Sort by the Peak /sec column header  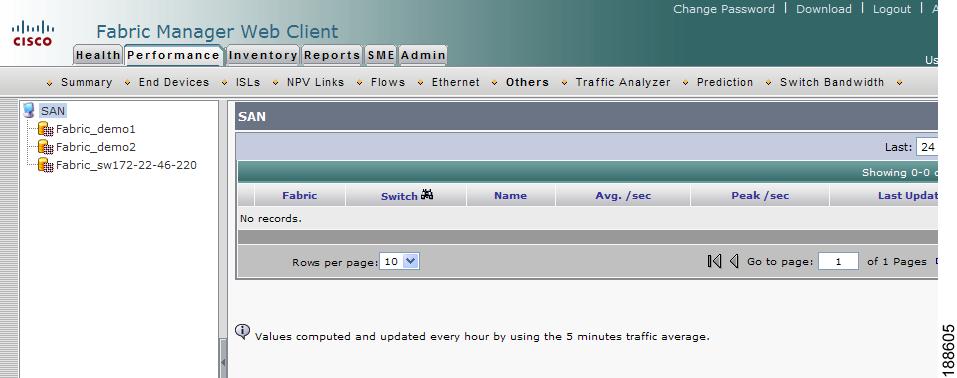760,195
